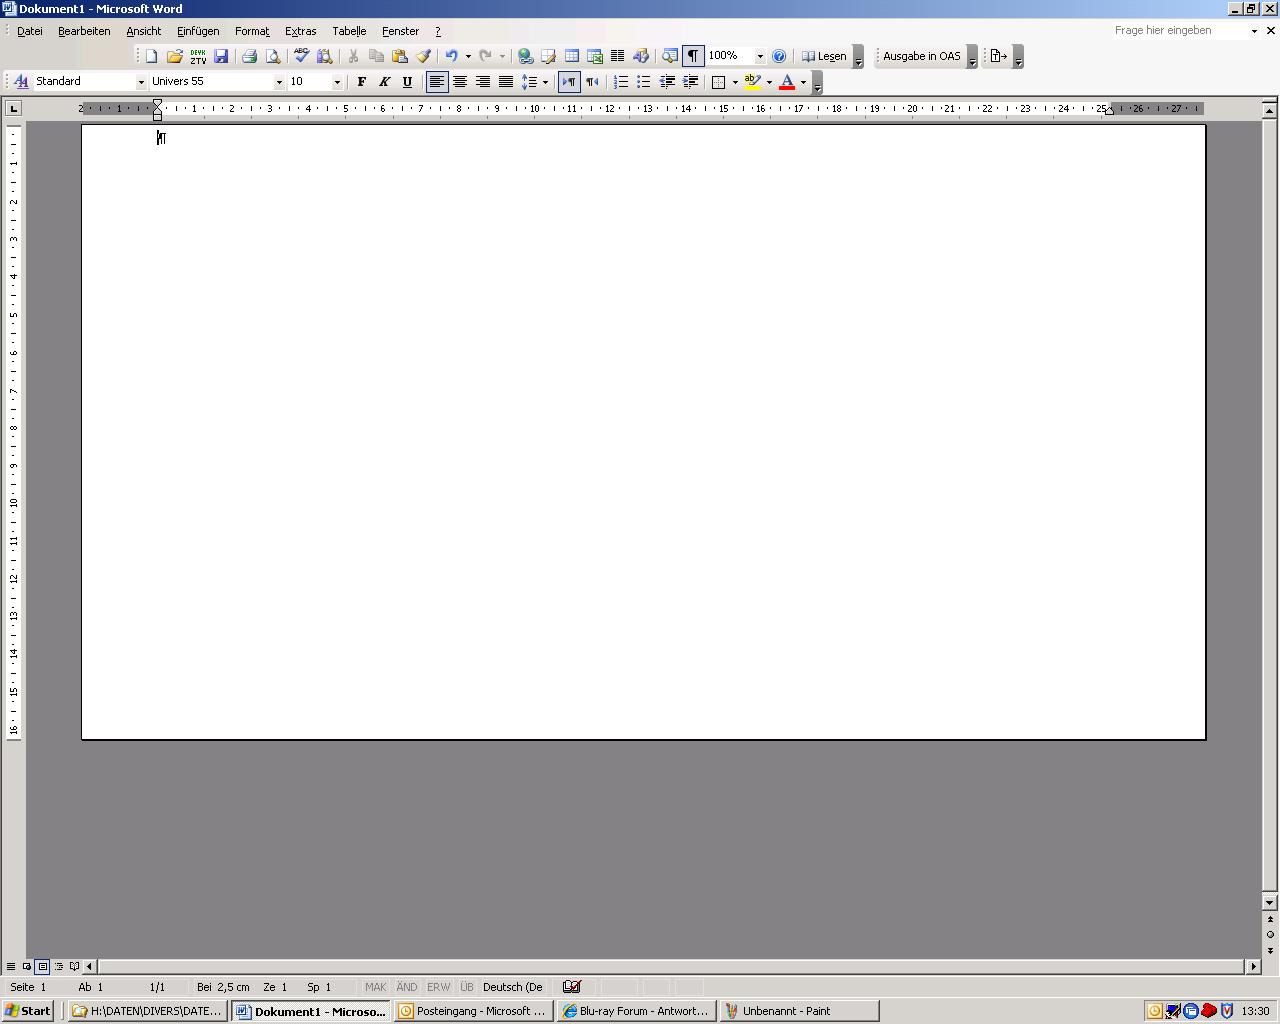The image size is (1280, 1024).
Task: Open the Windows Start menu
Action: click(28, 1011)
